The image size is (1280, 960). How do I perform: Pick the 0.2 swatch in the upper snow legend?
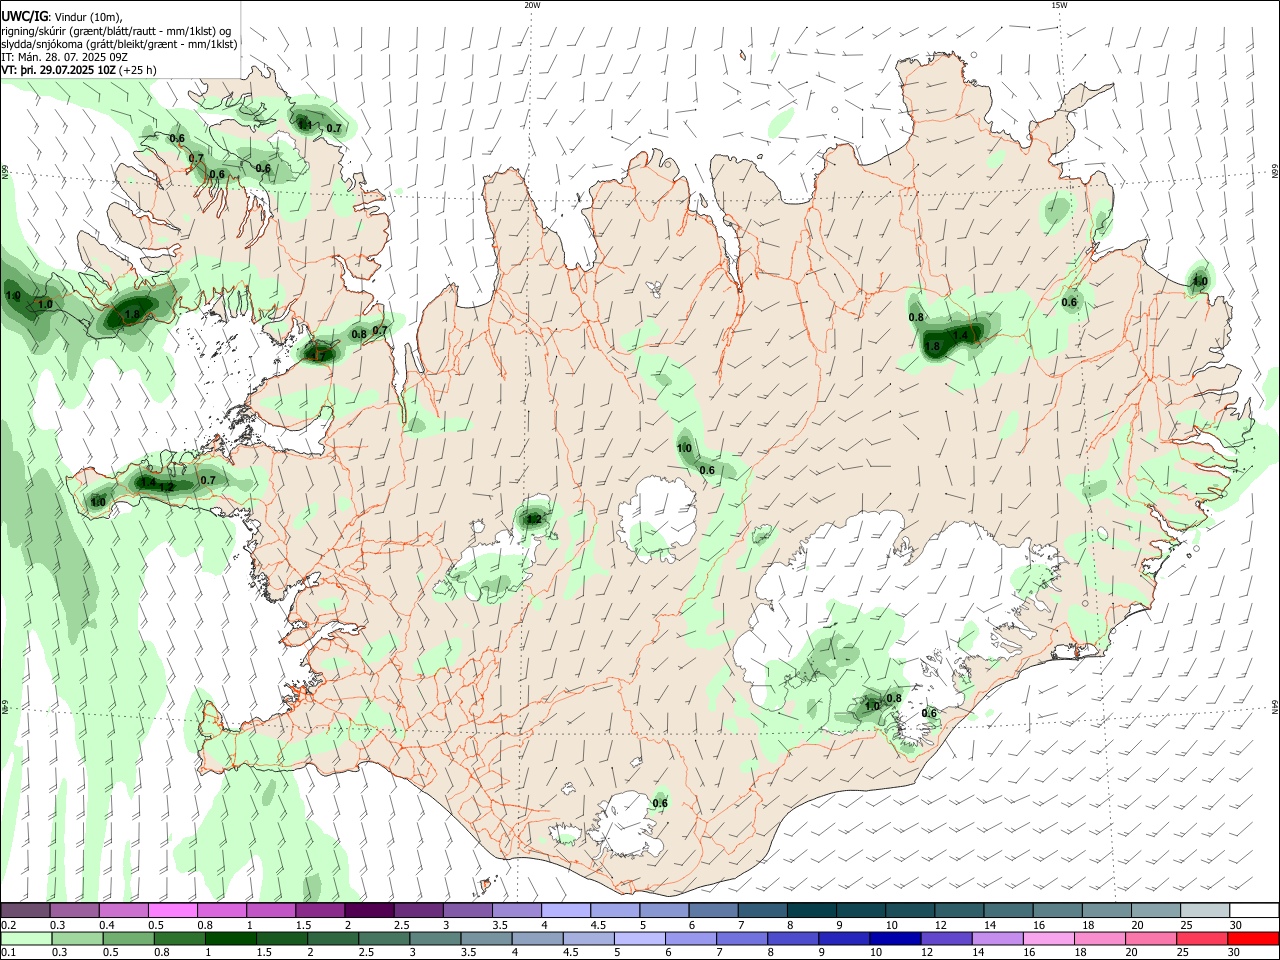[x=25, y=910]
